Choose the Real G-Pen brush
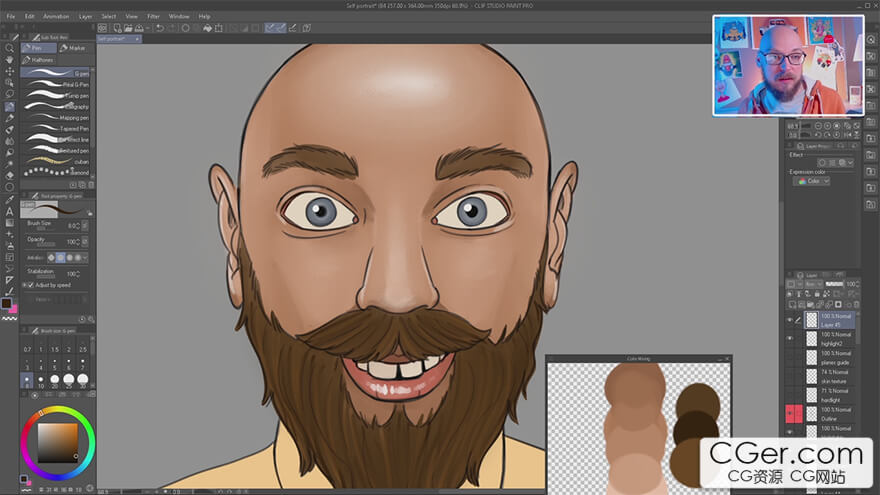 (56, 84)
